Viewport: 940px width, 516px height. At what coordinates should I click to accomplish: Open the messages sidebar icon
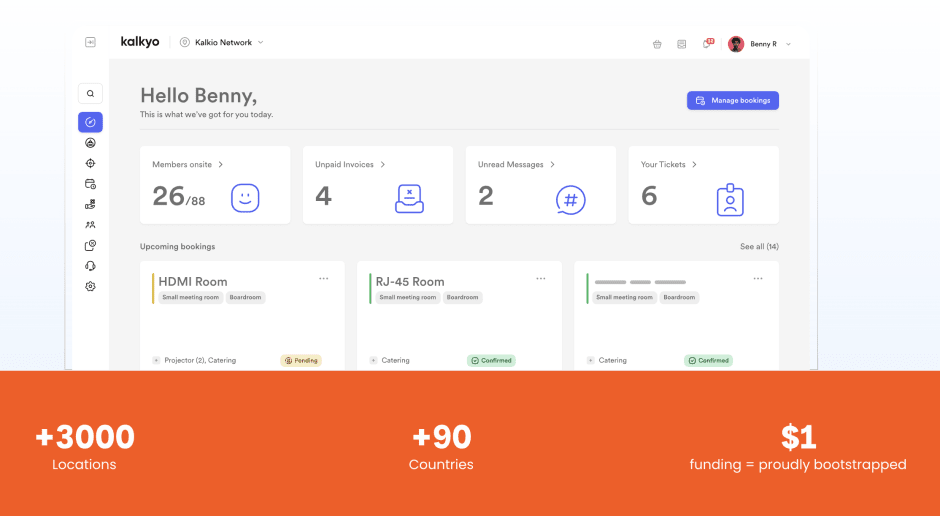coord(90,245)
